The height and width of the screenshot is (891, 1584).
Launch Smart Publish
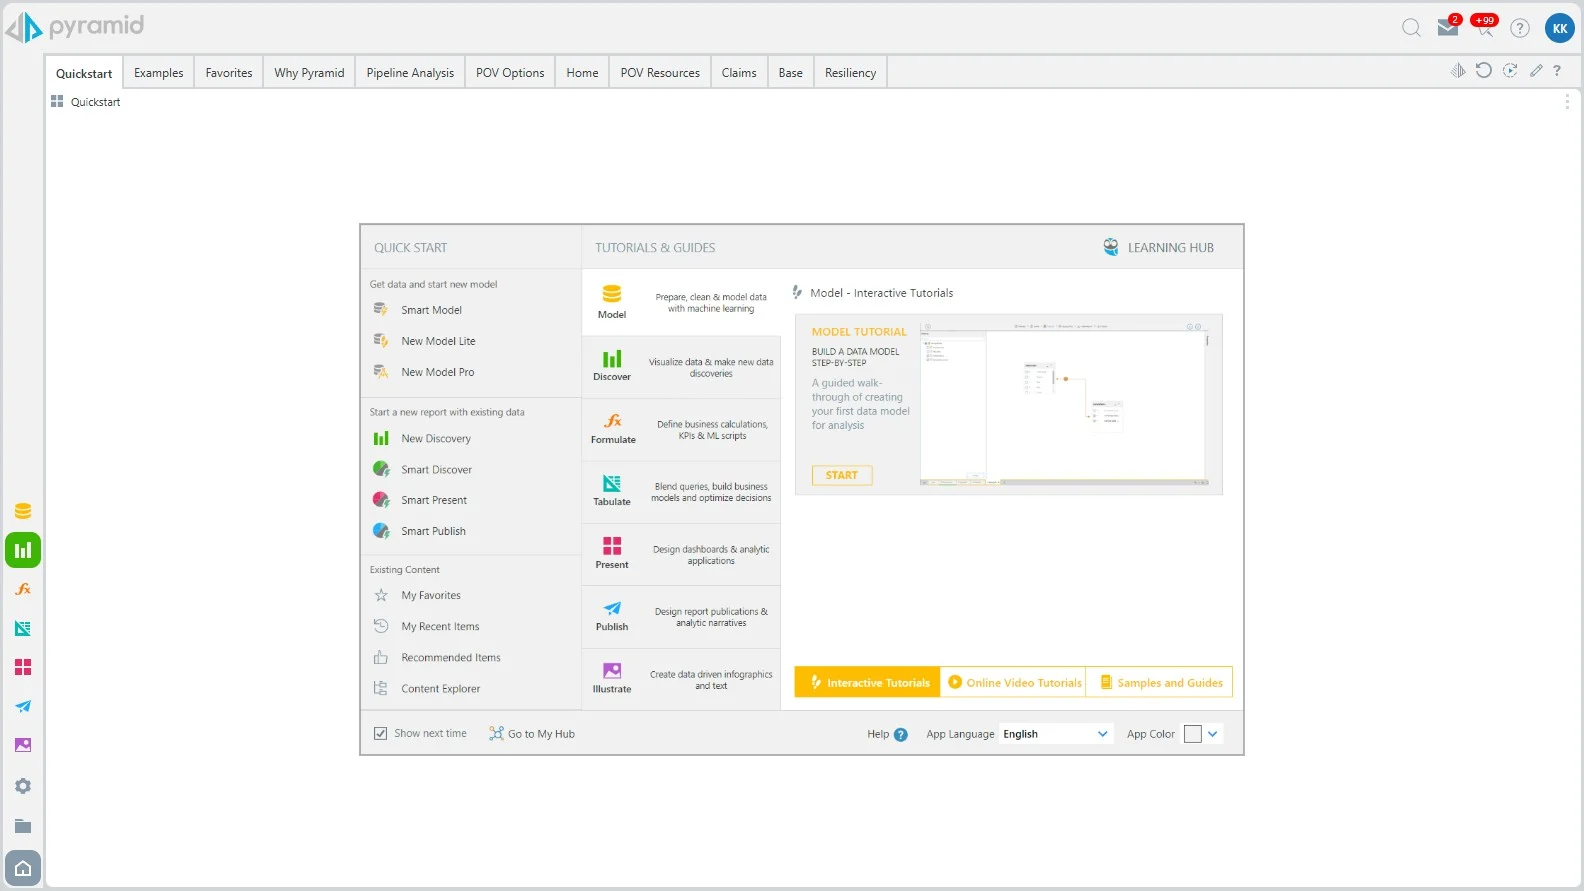coord(433,531)
